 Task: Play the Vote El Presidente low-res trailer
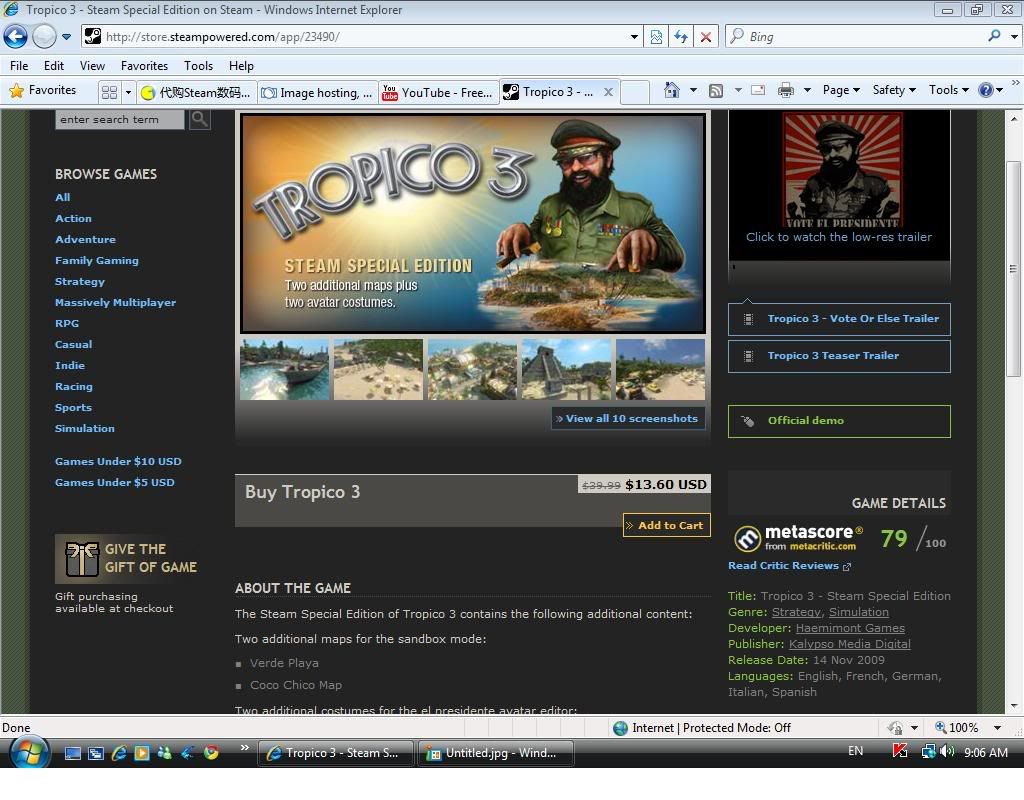click(x=839, y=186)
